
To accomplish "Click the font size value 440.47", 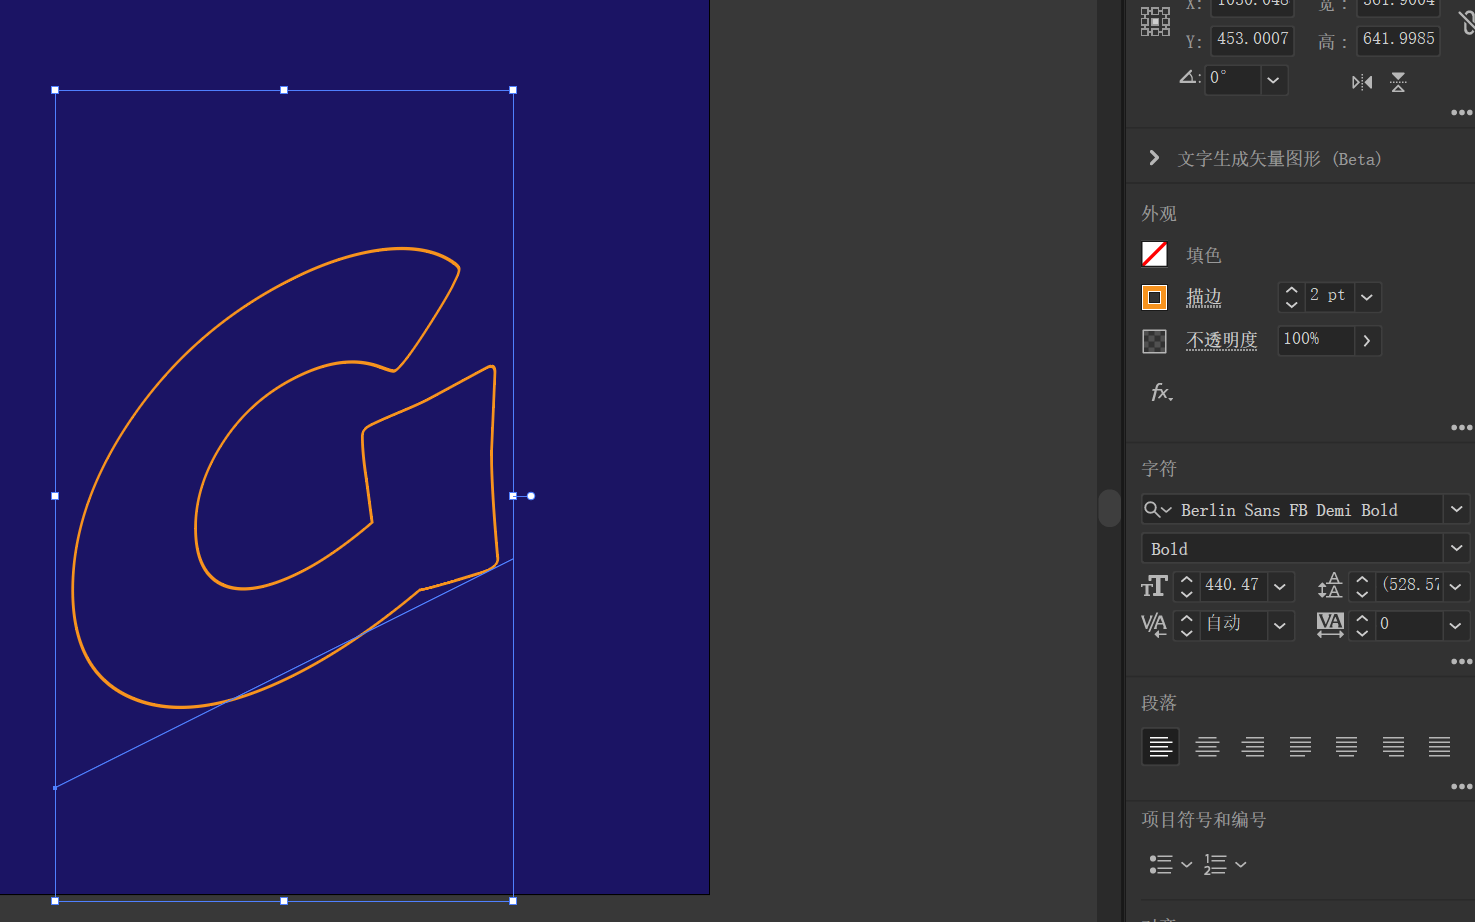I will coord(1233,586).
